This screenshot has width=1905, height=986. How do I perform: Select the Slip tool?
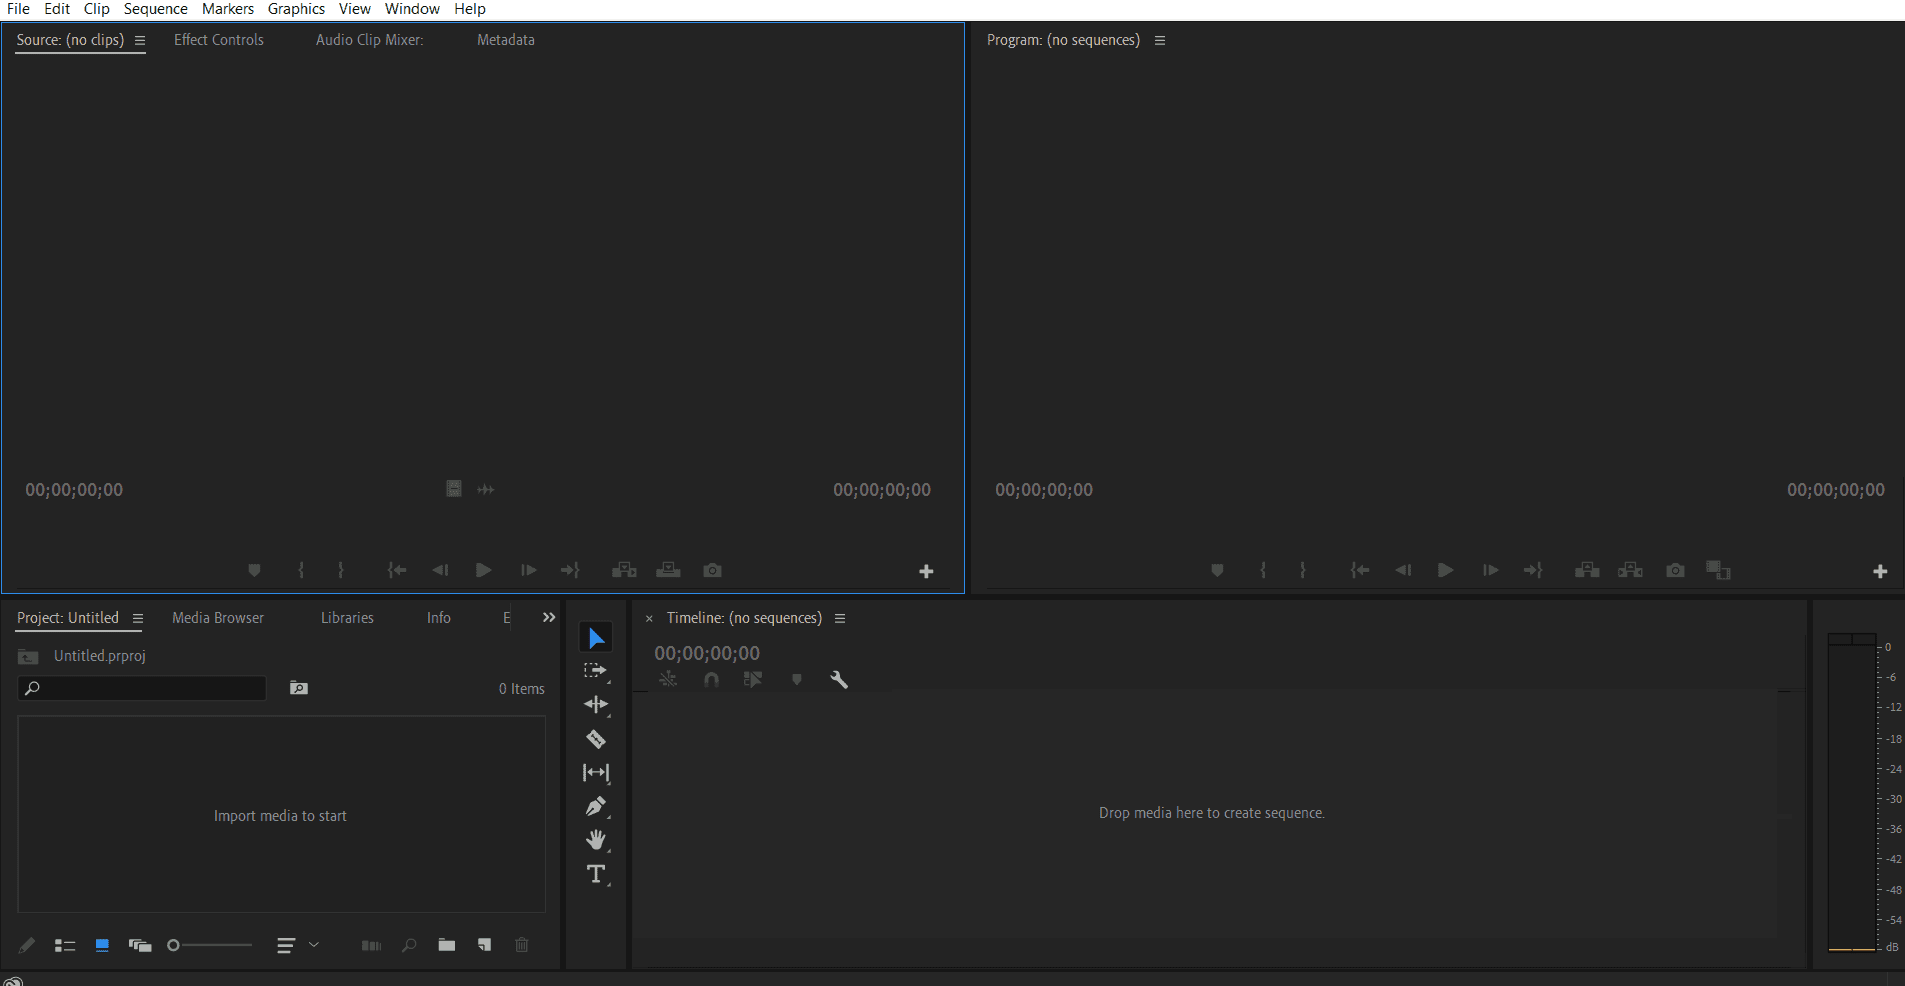(596, 773)
